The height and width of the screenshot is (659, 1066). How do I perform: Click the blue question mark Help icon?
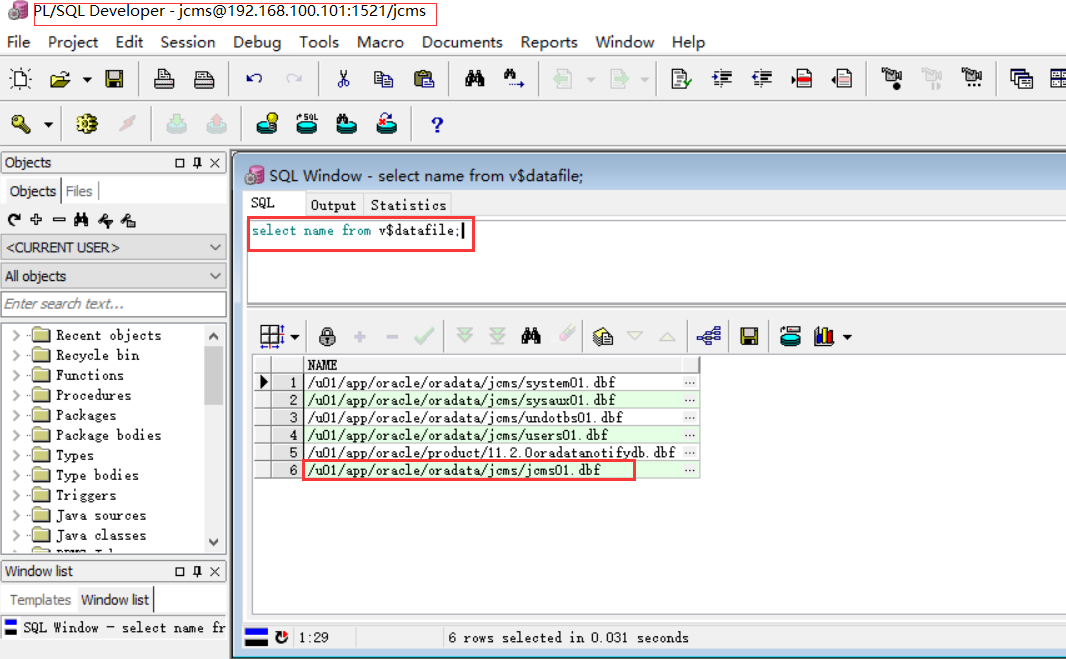coord(437,124)
